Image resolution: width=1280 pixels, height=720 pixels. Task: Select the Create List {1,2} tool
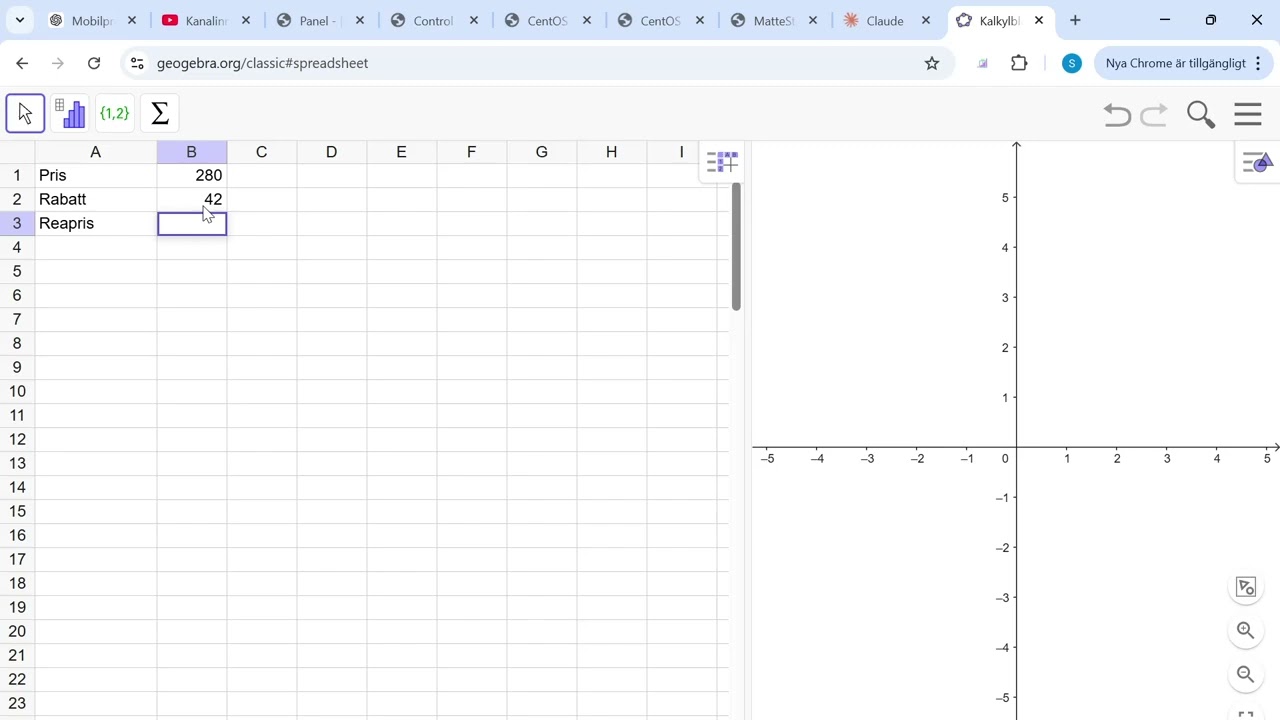[x=115, y=113]
